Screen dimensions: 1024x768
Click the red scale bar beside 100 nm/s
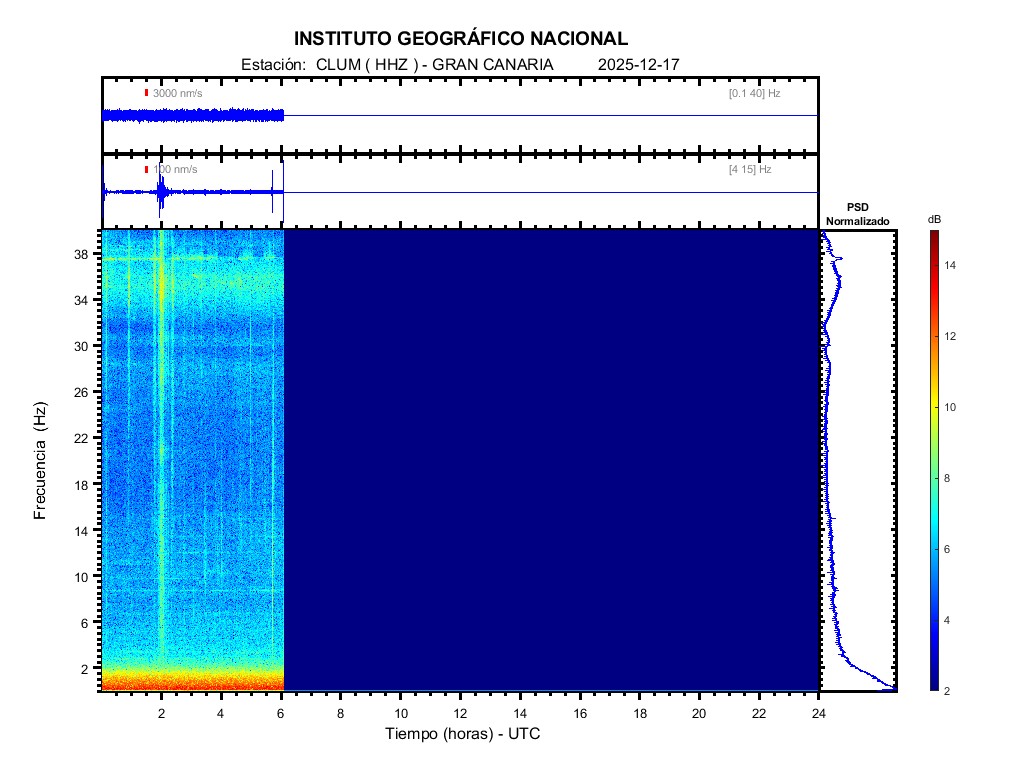pos(146,170)
